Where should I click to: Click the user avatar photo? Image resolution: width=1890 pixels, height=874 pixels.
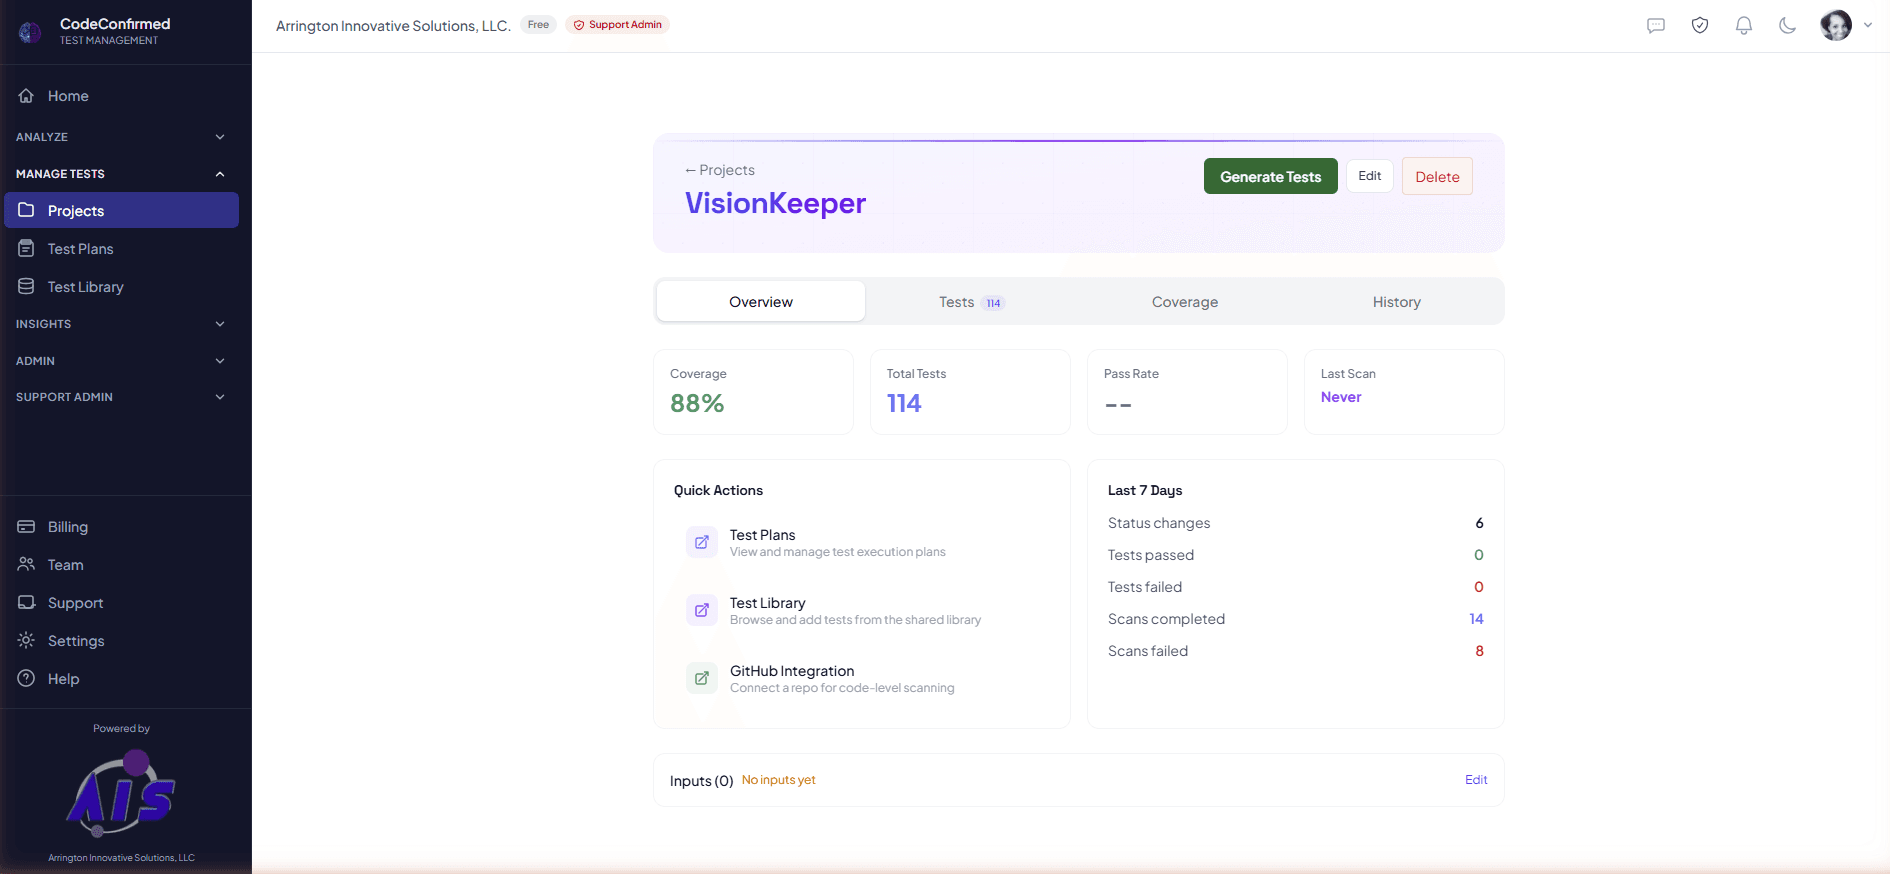click(x=1836, y=26)
